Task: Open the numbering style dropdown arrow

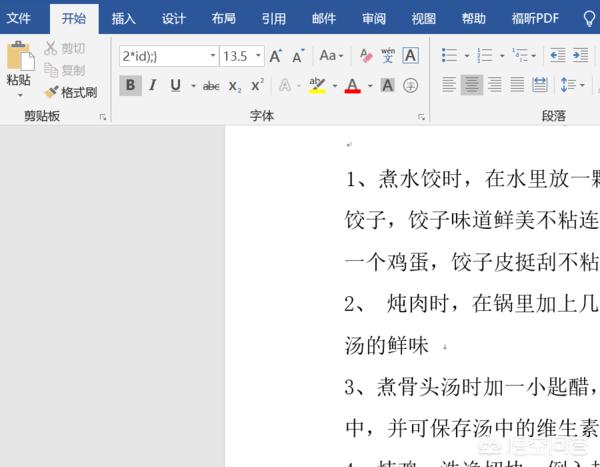Action: point(502,56)
